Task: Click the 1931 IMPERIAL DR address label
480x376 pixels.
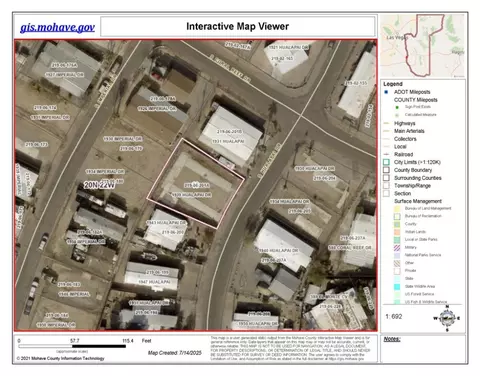Action: point(50,117)
